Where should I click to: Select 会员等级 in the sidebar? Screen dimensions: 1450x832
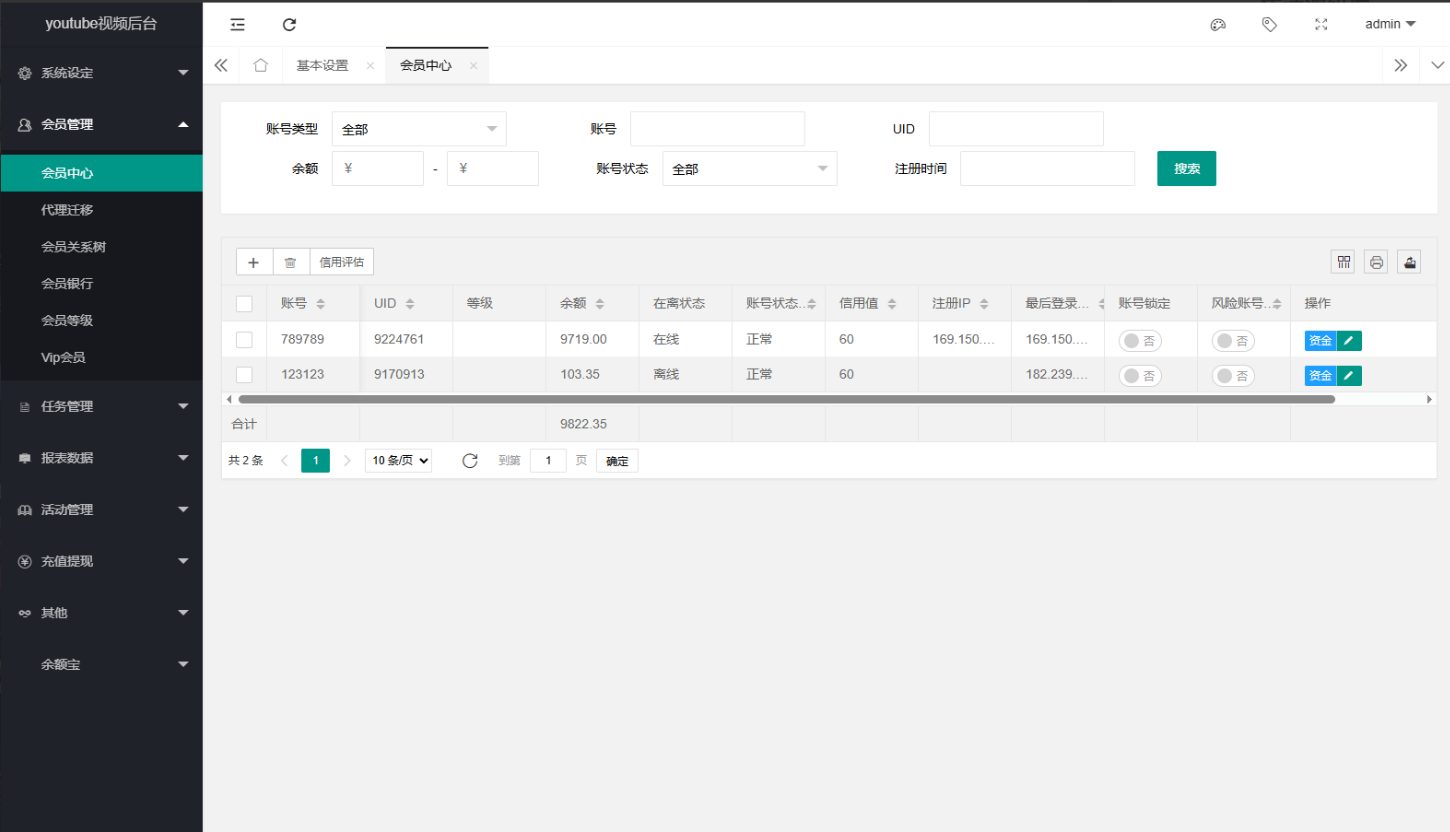tap(101, 321)
